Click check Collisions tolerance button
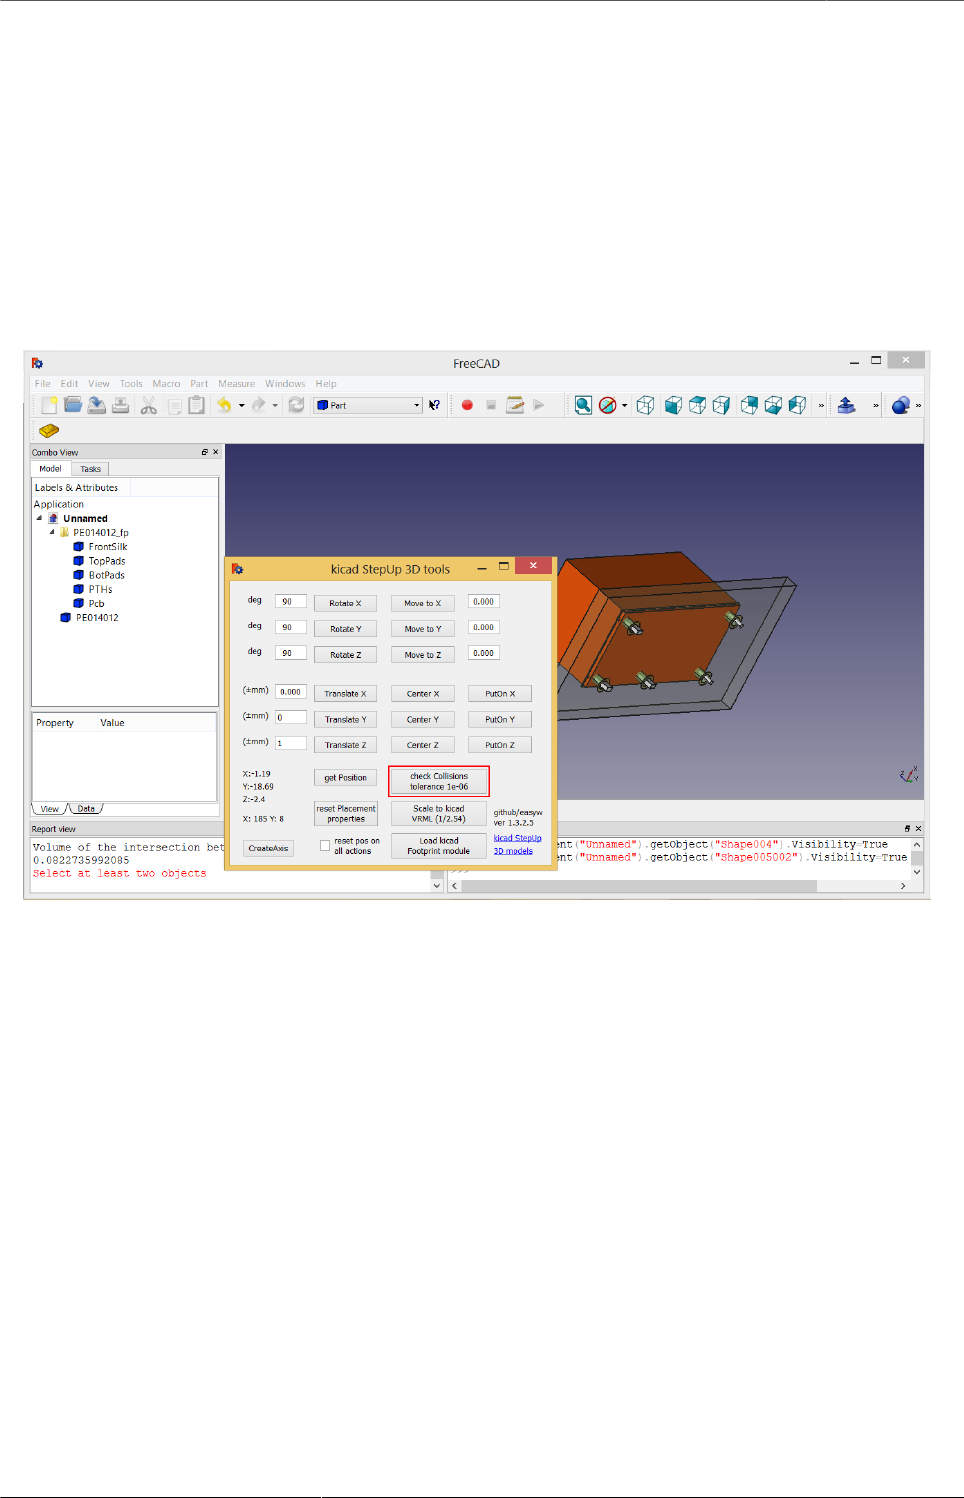The width and height of the screenshot is (964, 1498). coord(439,781)
